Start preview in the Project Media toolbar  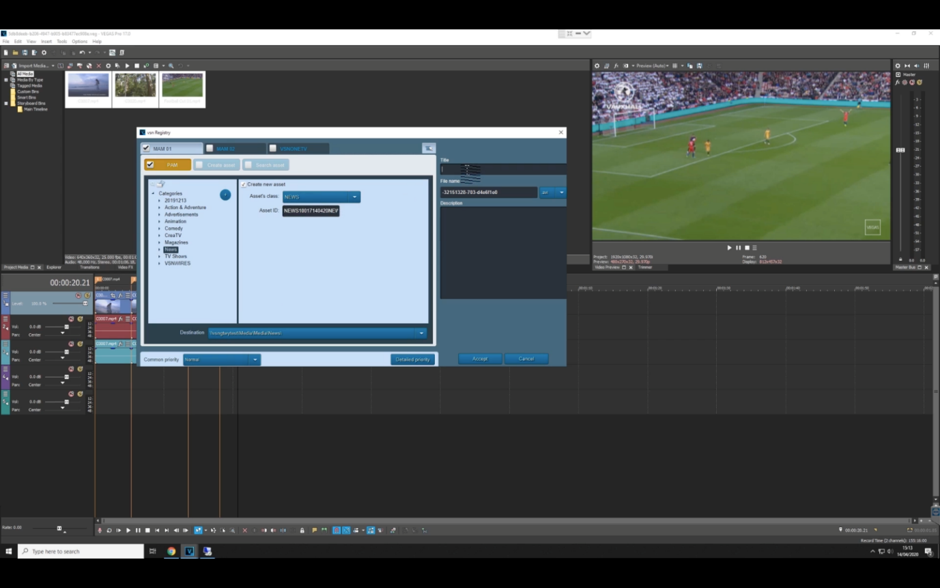click(127, 66)
